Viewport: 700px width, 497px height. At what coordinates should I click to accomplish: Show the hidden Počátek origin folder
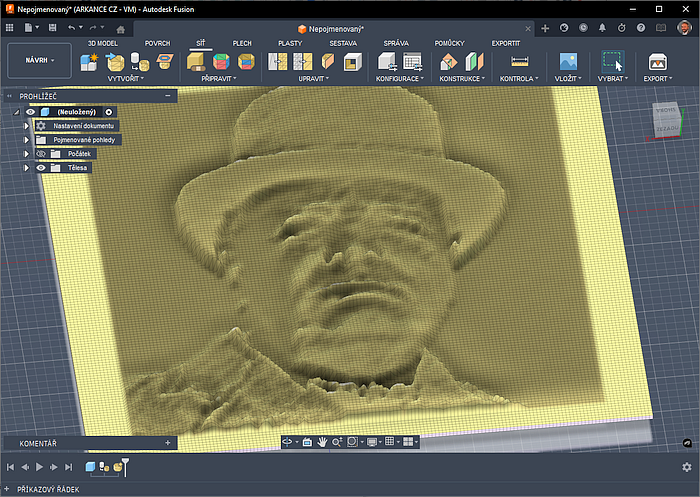click(x=41, y=154)
